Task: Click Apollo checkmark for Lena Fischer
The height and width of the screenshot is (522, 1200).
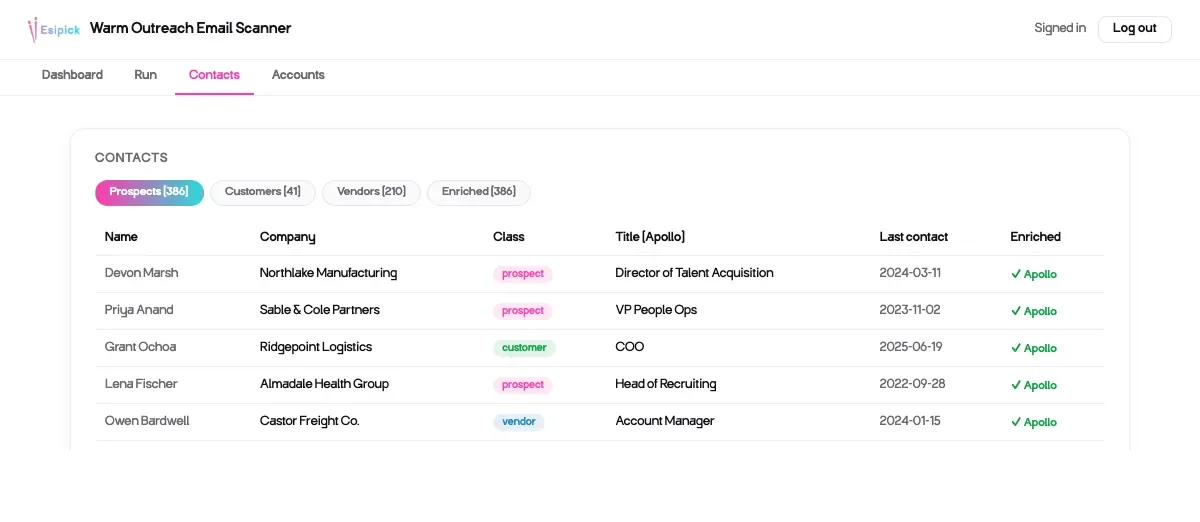Action: [x=1033, y=385]
